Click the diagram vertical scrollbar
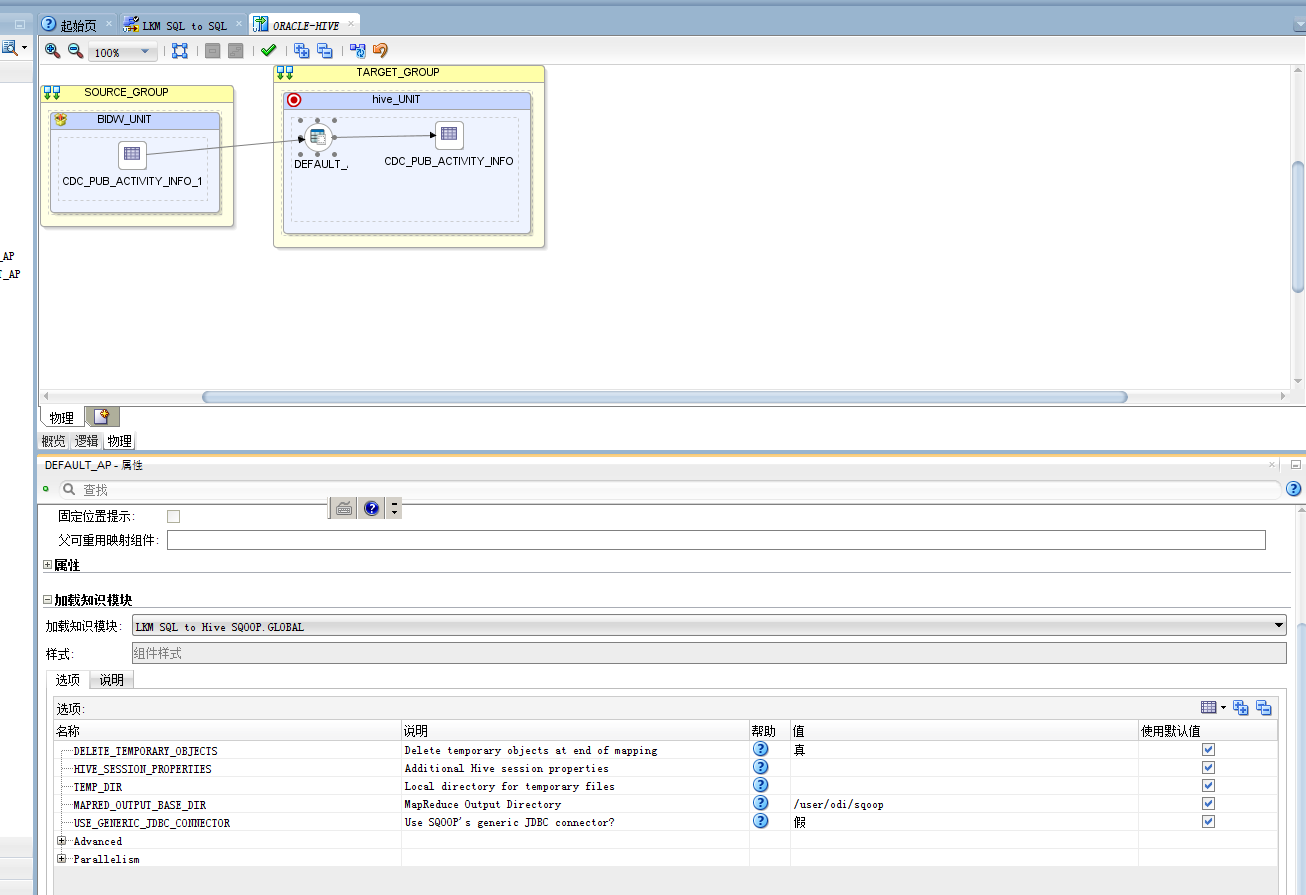 1298,227
